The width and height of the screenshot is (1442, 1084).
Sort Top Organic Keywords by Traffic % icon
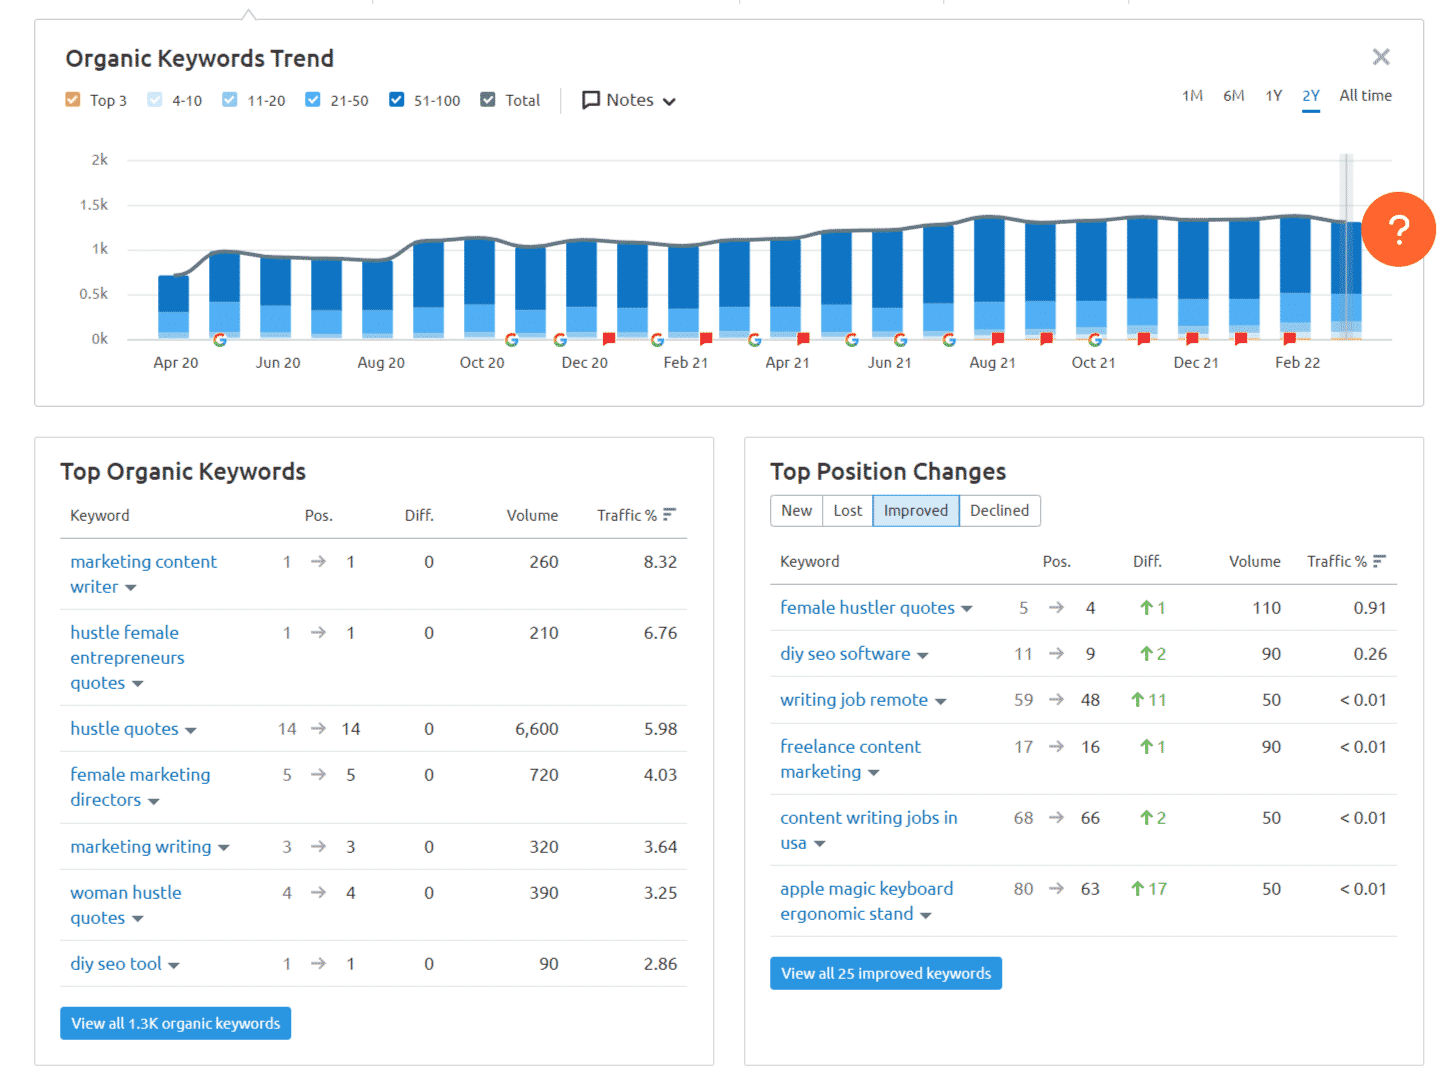point(669,515)
